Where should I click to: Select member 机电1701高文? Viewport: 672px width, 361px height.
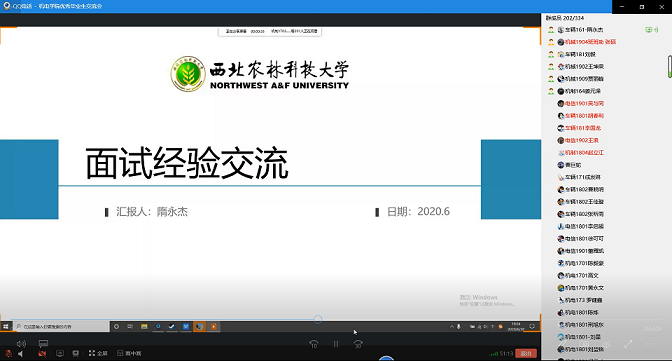click(x=604, y=275)
